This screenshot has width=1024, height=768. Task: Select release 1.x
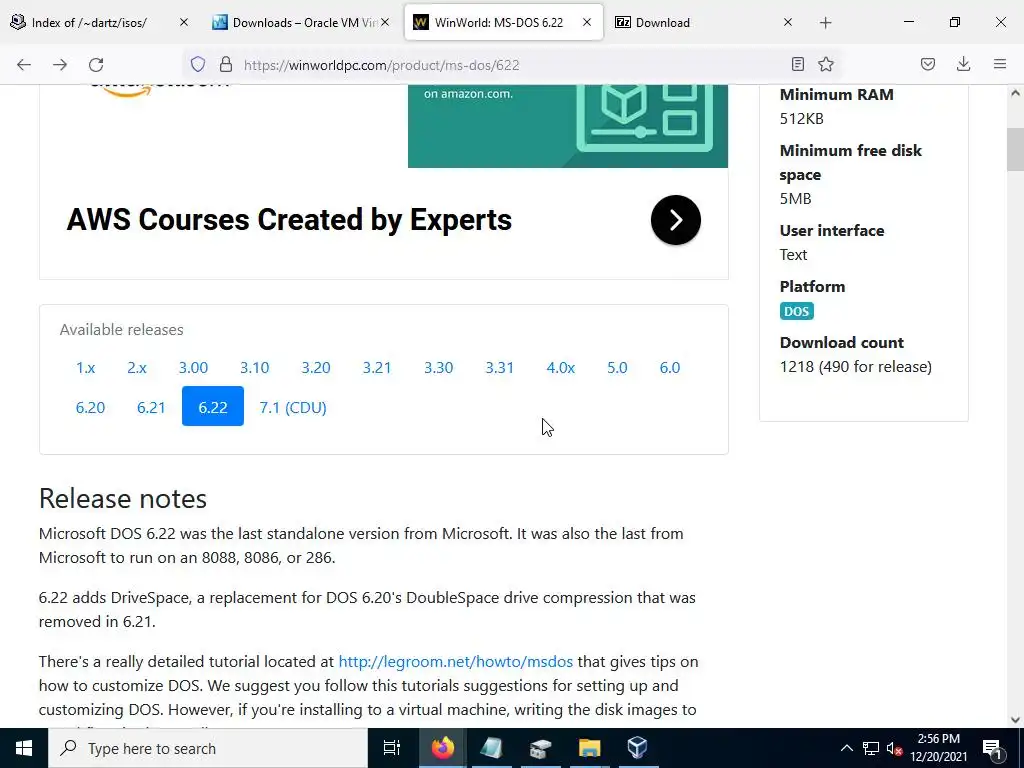[x=86, y=368]
